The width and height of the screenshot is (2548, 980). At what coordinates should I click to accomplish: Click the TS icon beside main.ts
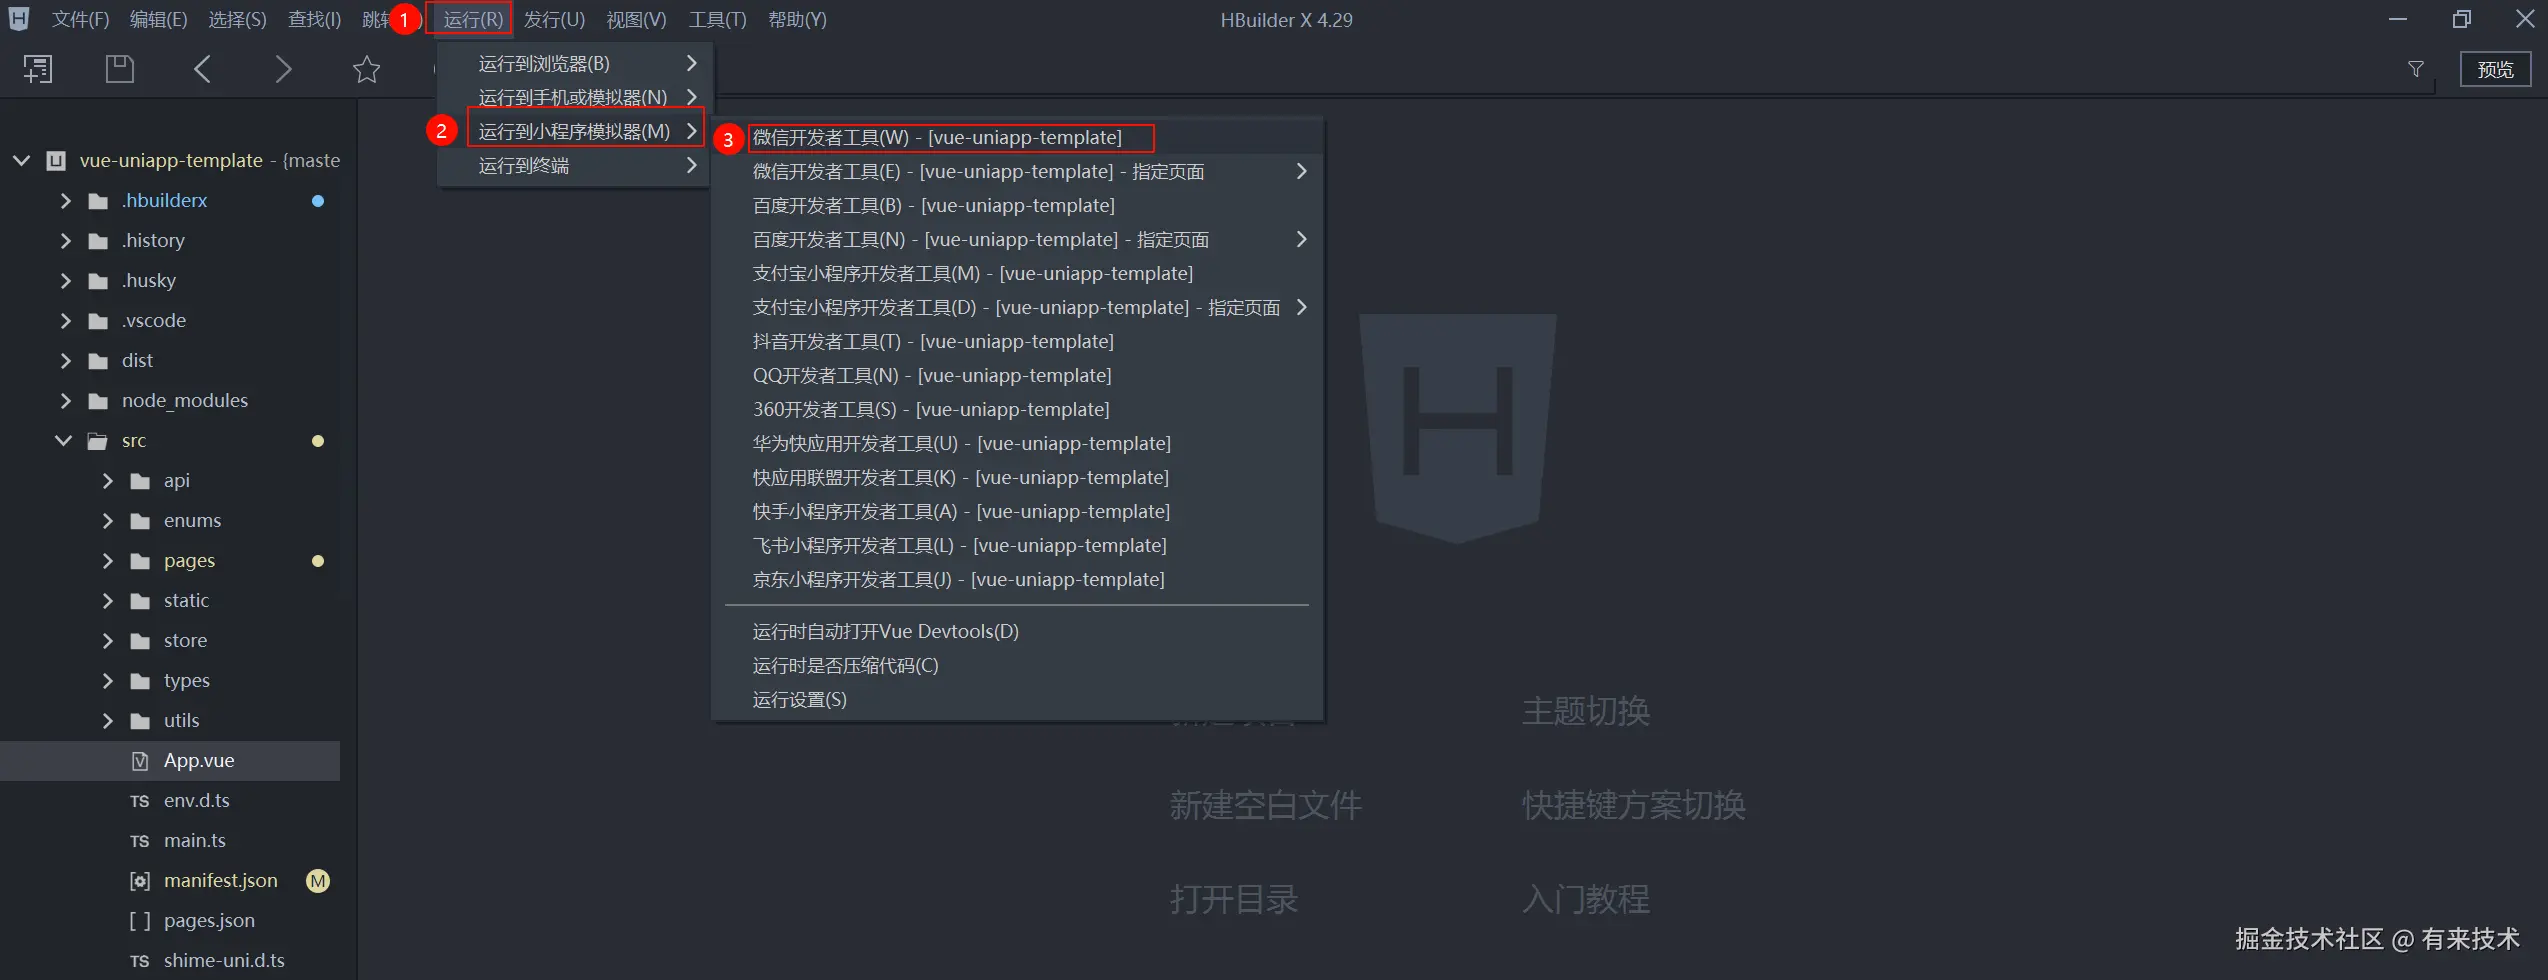(x=140, y=841)
